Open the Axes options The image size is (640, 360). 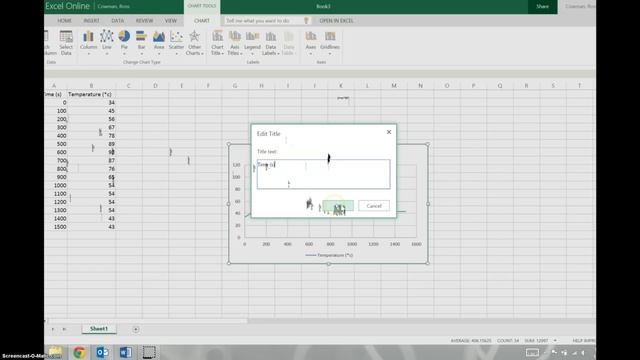311,42
